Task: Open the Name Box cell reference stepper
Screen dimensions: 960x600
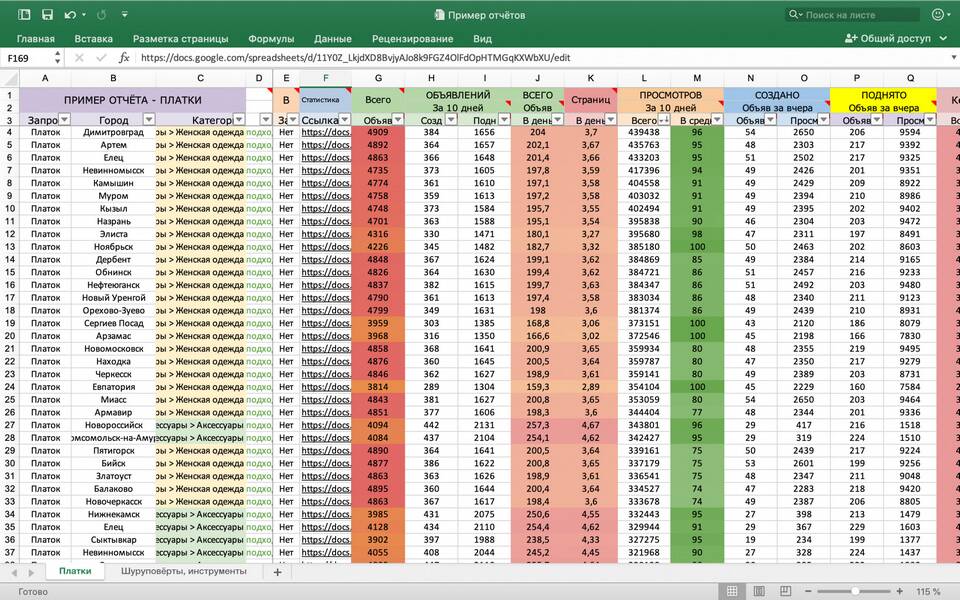Action: (58, 58)
